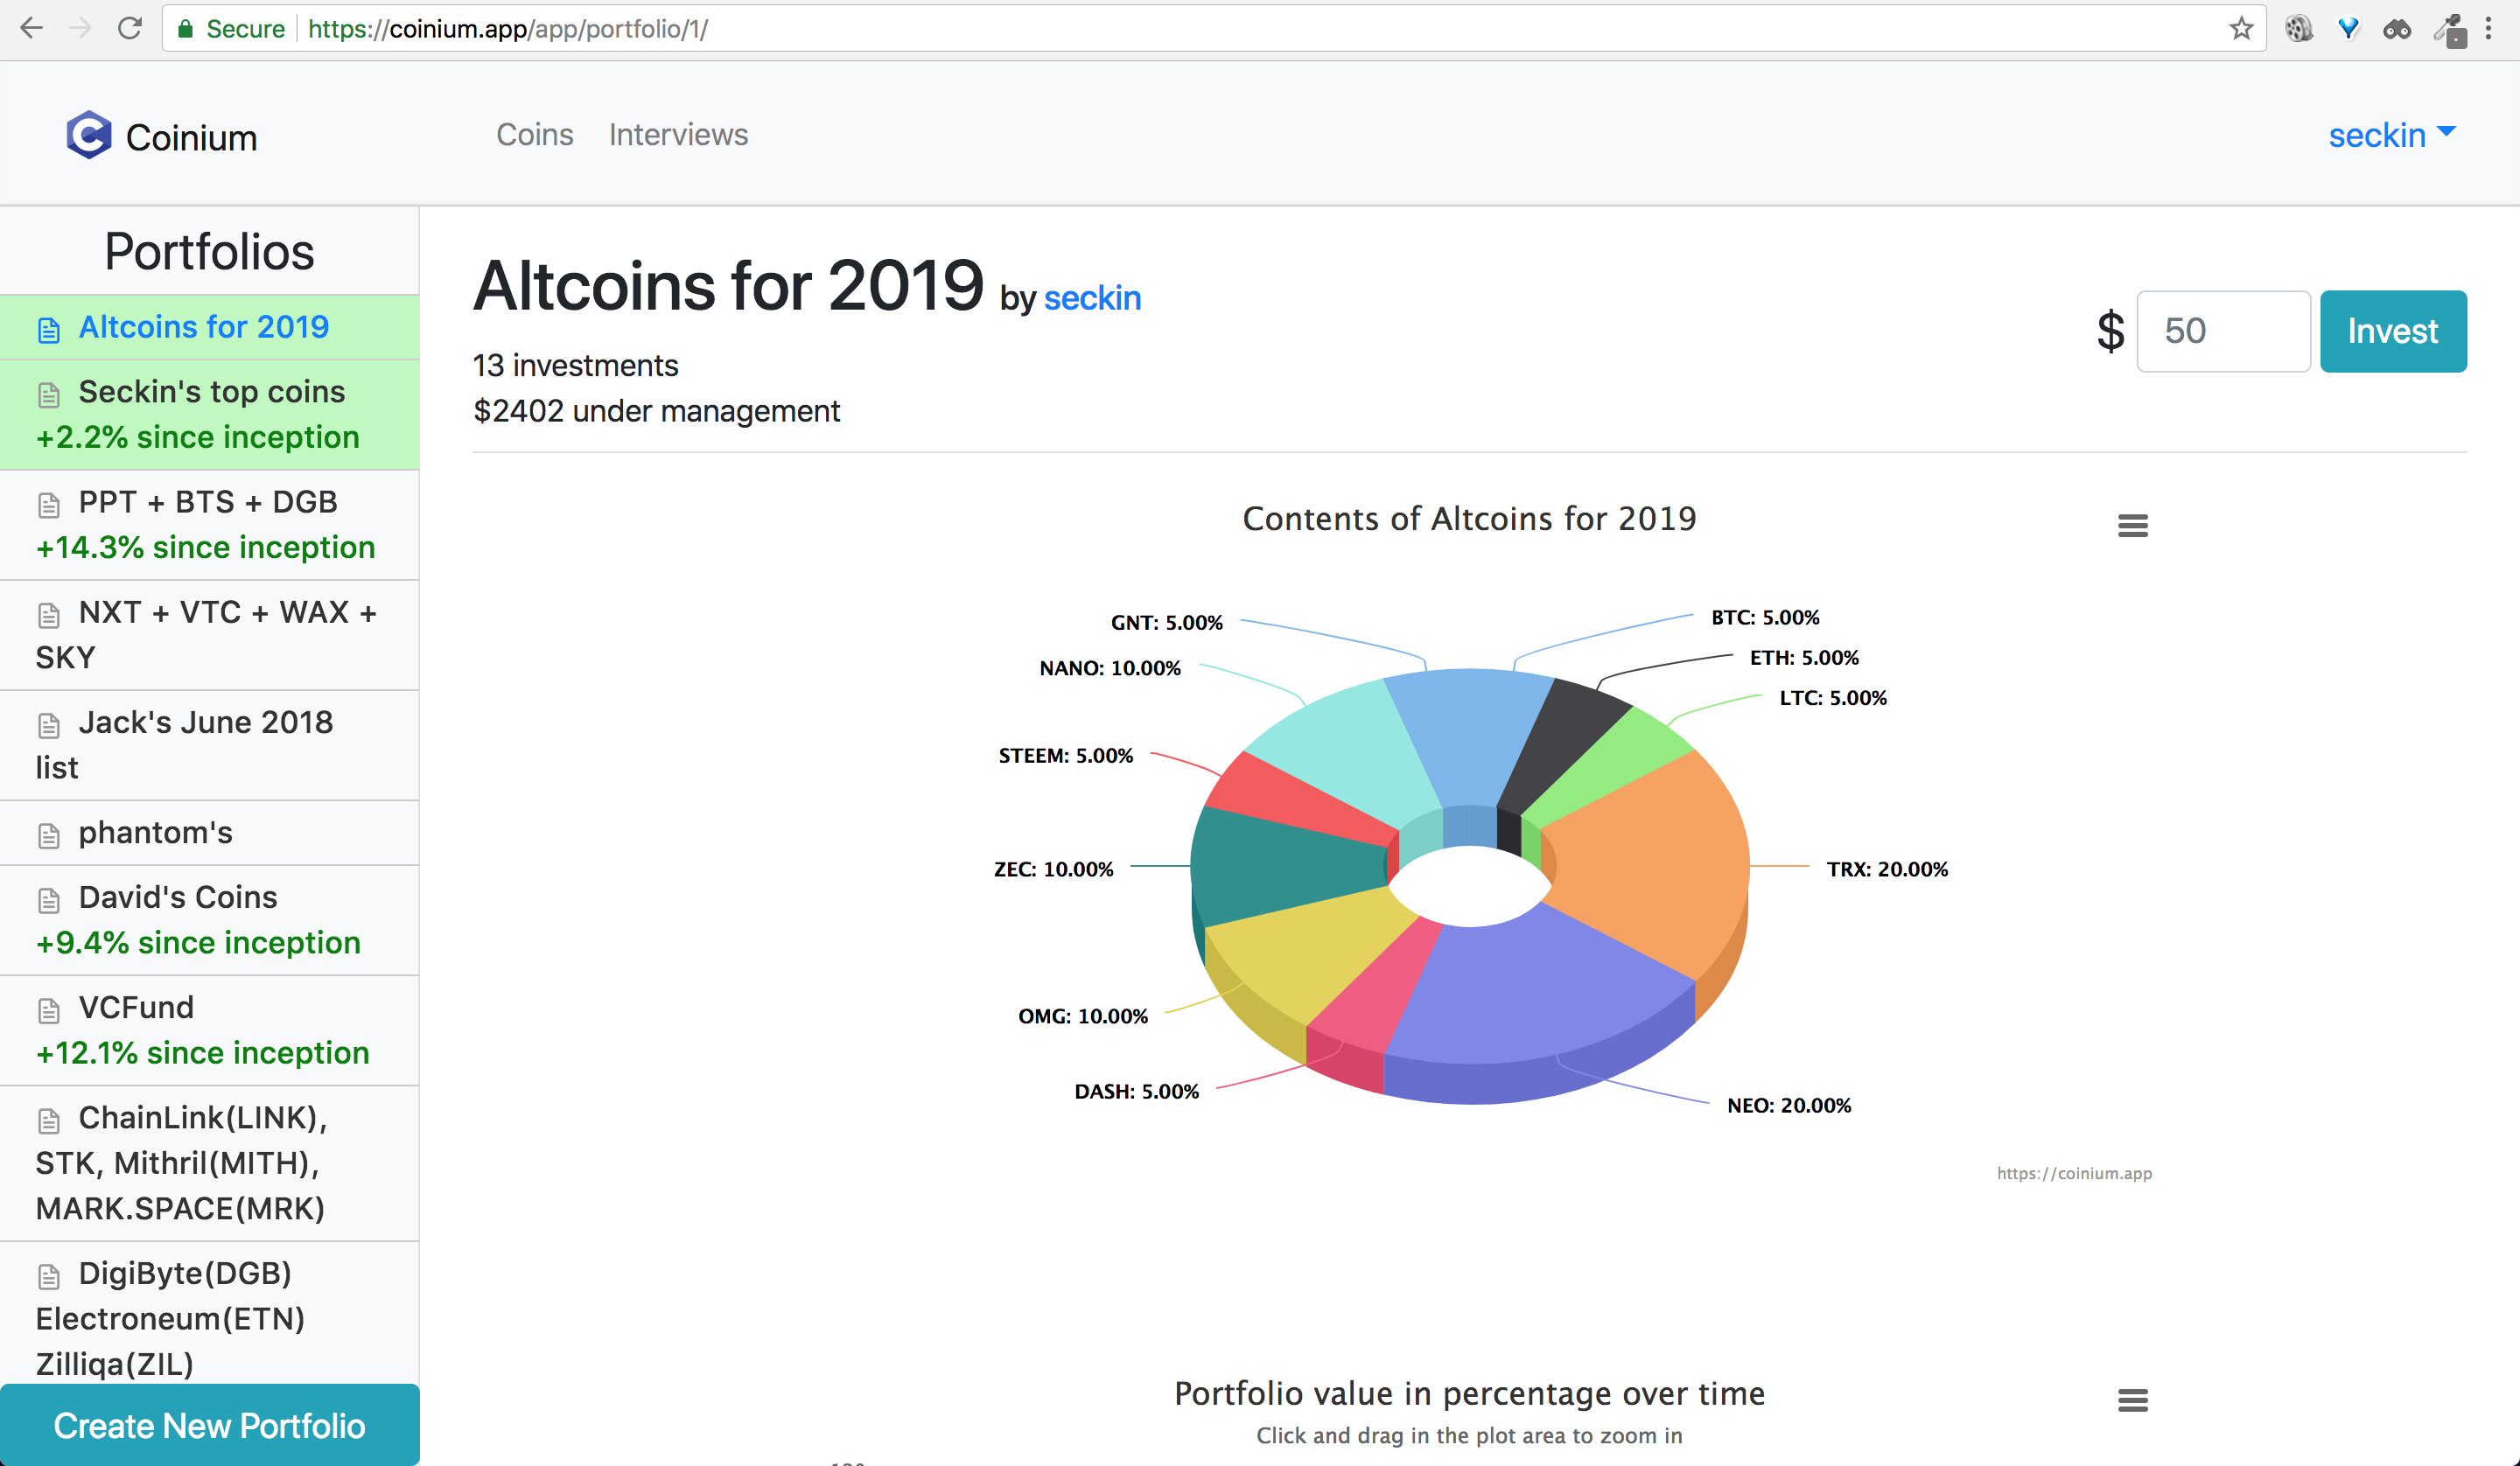Screen dimensions: 2520x1466
Task: Go back using the browser back arrow
Action: (x=32, y=28)
